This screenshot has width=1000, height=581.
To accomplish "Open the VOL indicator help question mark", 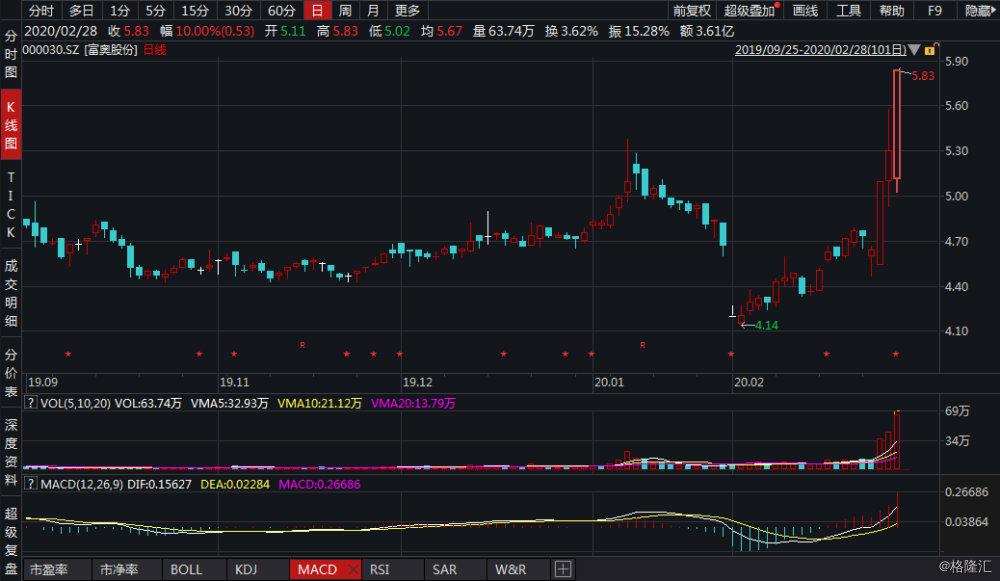I will (x=30, y=403).
